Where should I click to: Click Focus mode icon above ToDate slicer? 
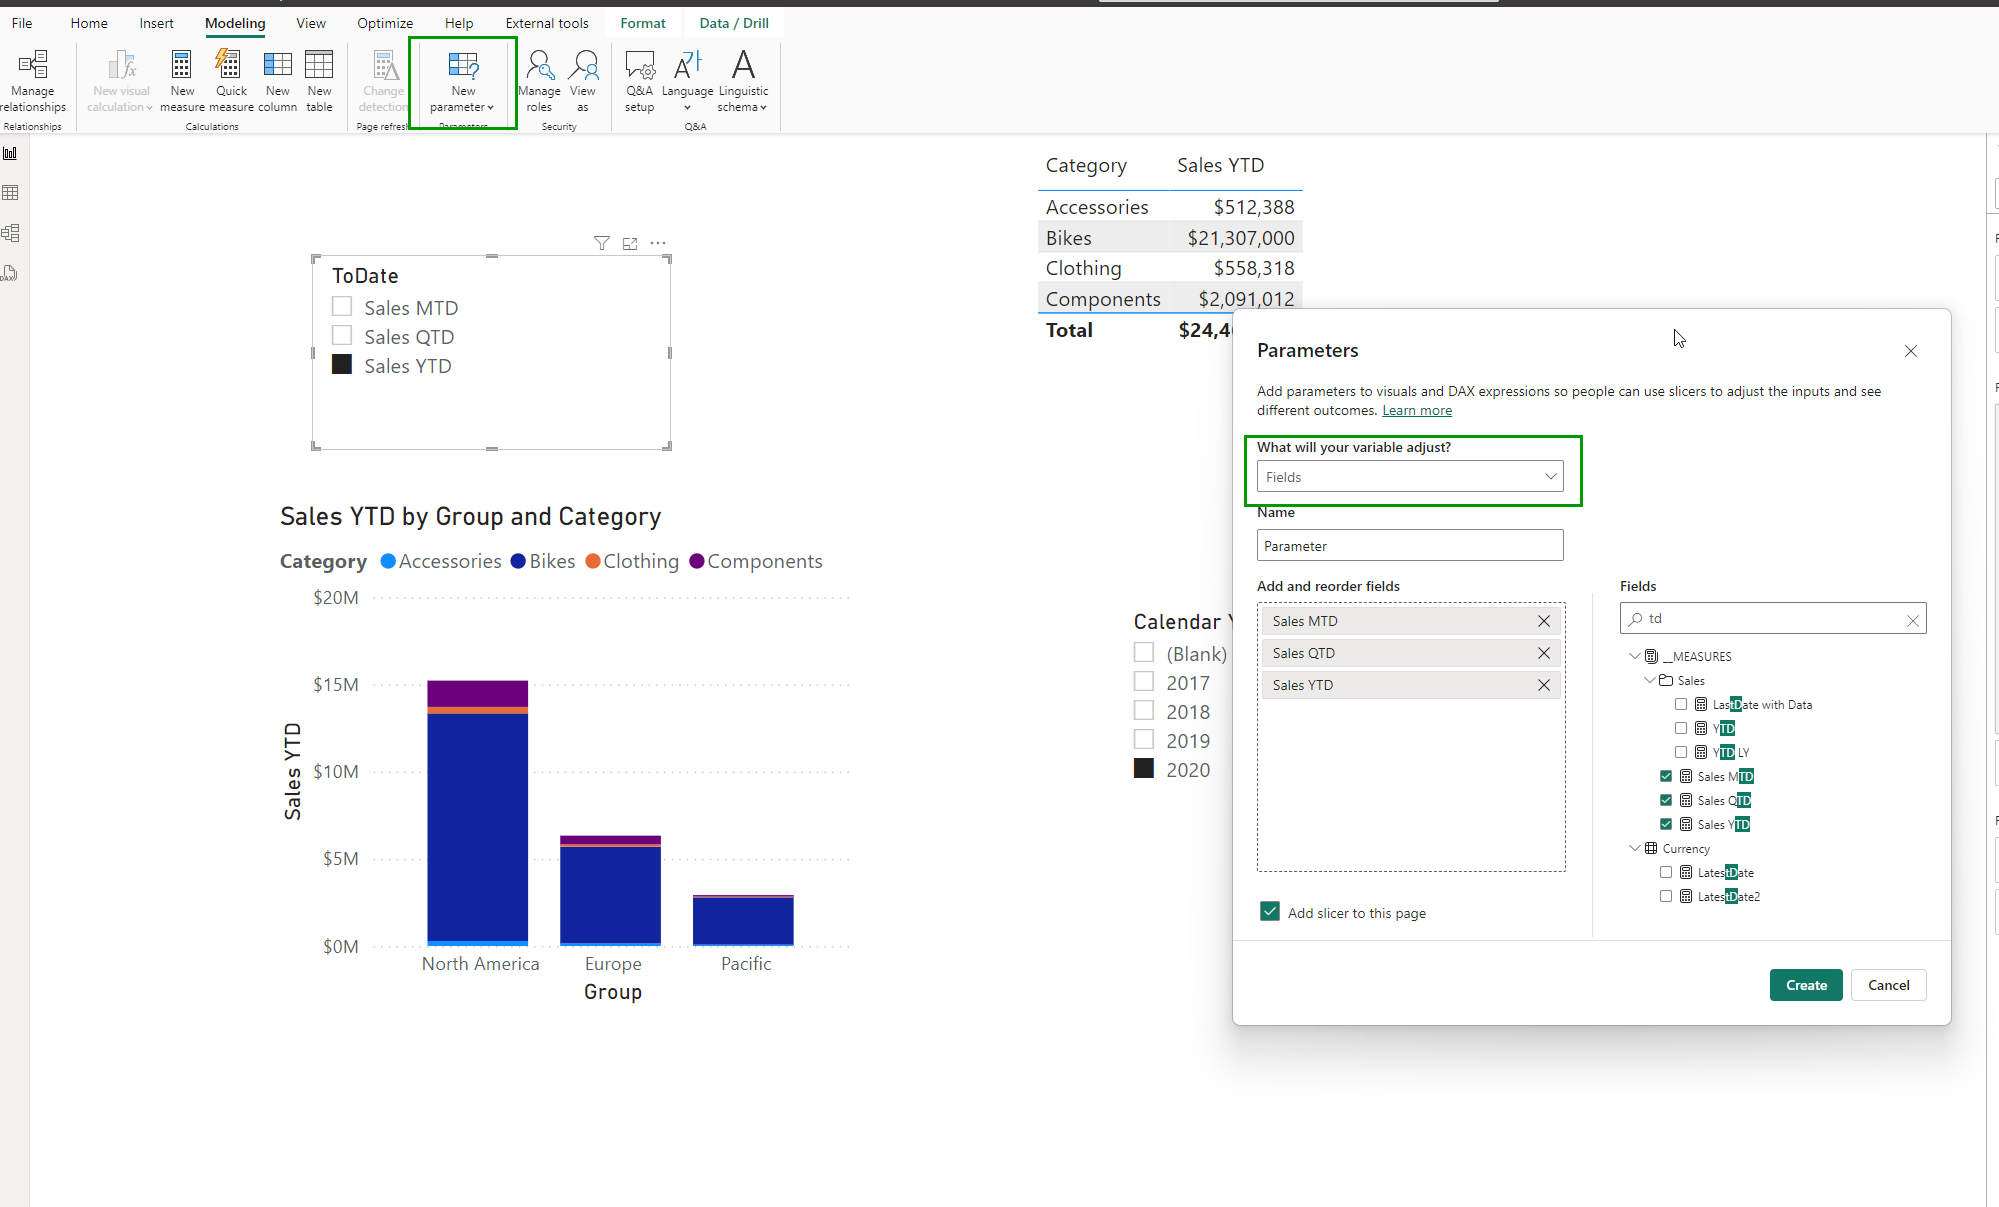[630, 243]
